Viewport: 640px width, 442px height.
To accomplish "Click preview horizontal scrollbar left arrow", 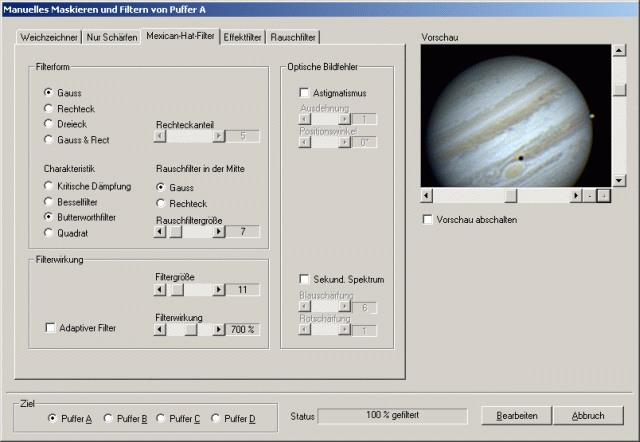I will coord(427,196).
